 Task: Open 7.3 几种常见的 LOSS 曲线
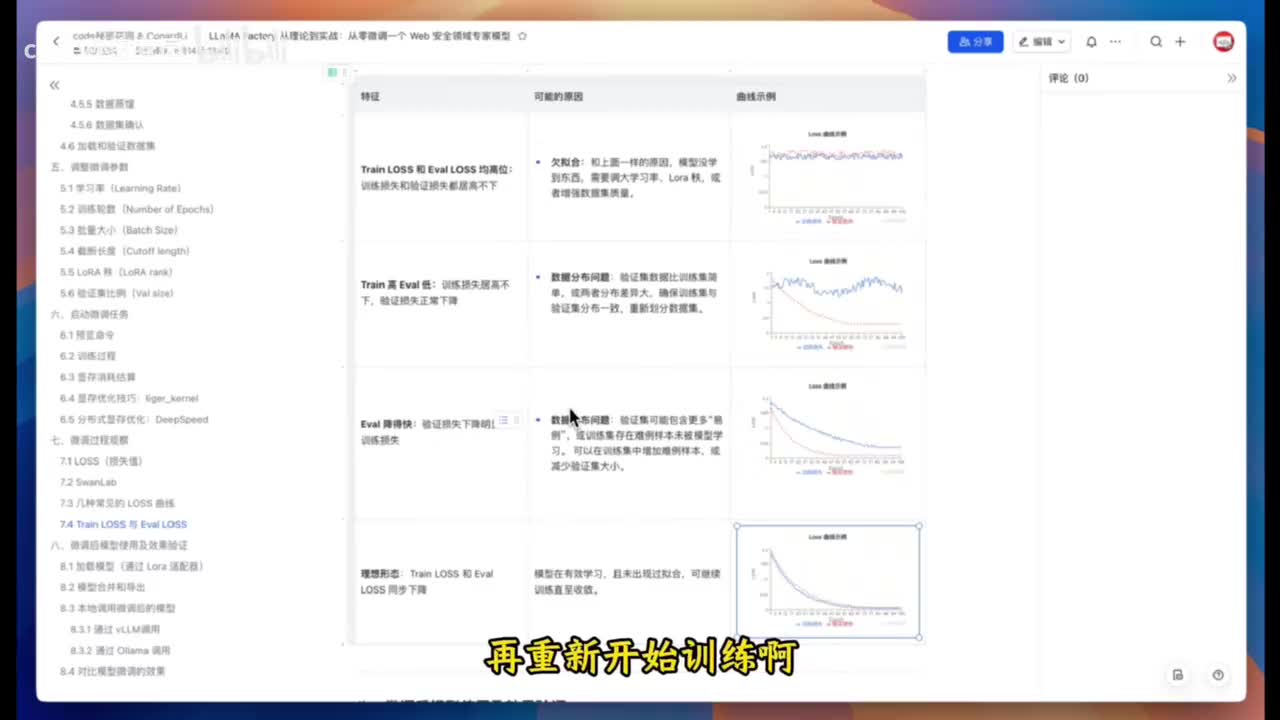click(x=117, y=503)
